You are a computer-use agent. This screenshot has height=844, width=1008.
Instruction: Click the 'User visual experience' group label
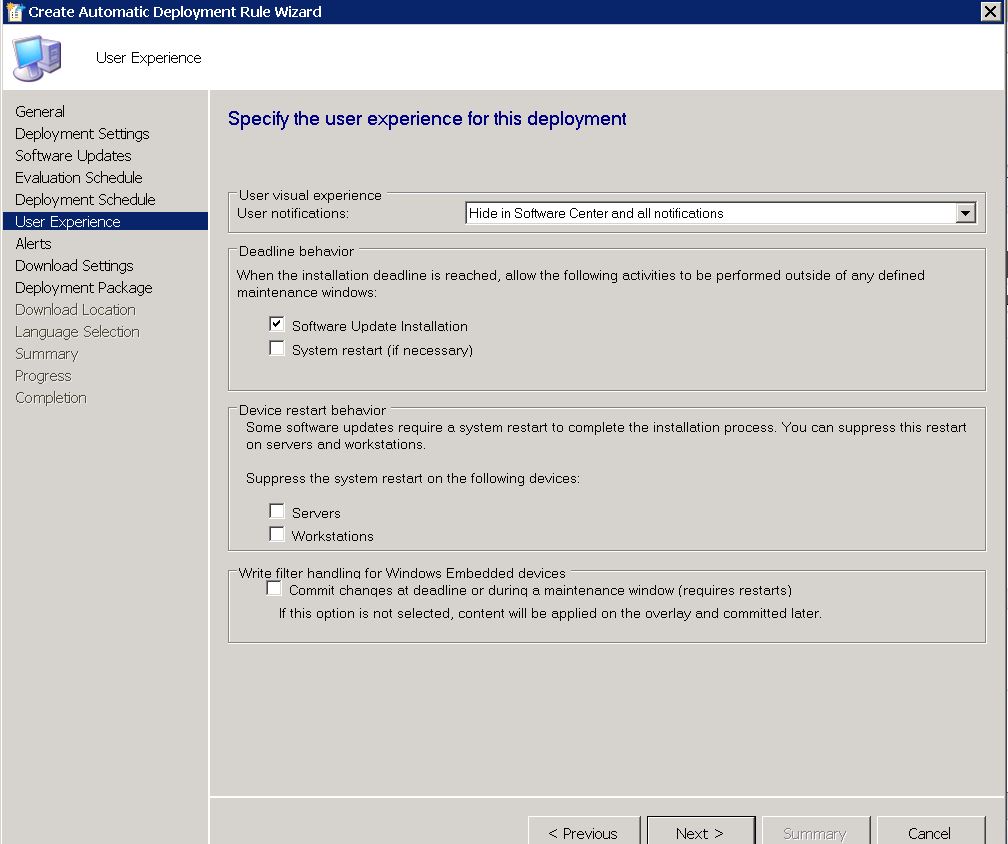(310, 195)
